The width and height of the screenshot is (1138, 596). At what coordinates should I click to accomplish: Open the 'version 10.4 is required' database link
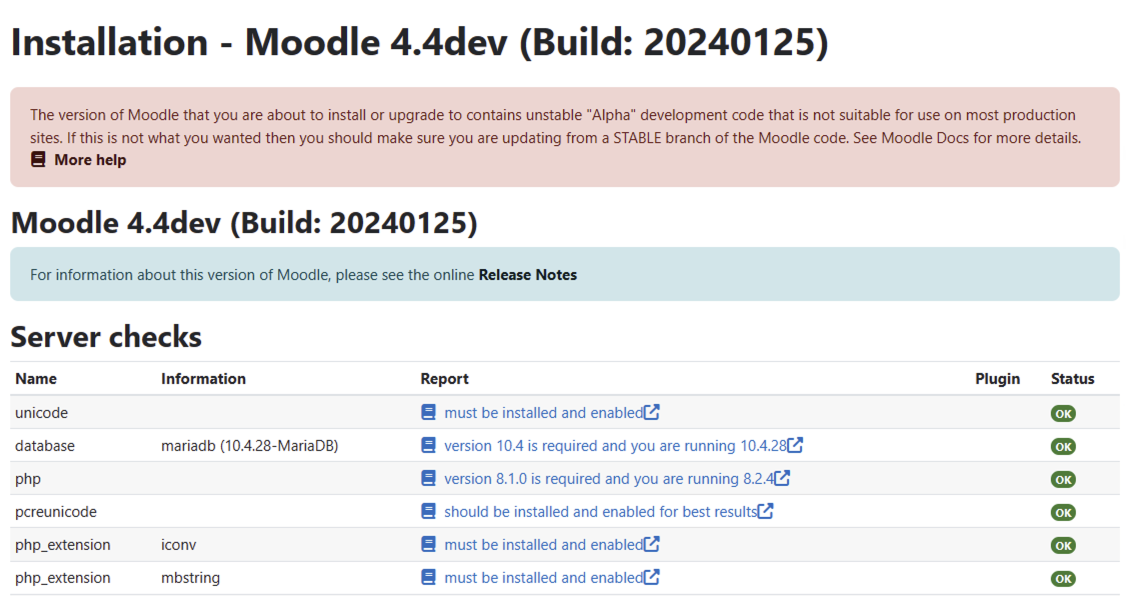pos(615,446)
